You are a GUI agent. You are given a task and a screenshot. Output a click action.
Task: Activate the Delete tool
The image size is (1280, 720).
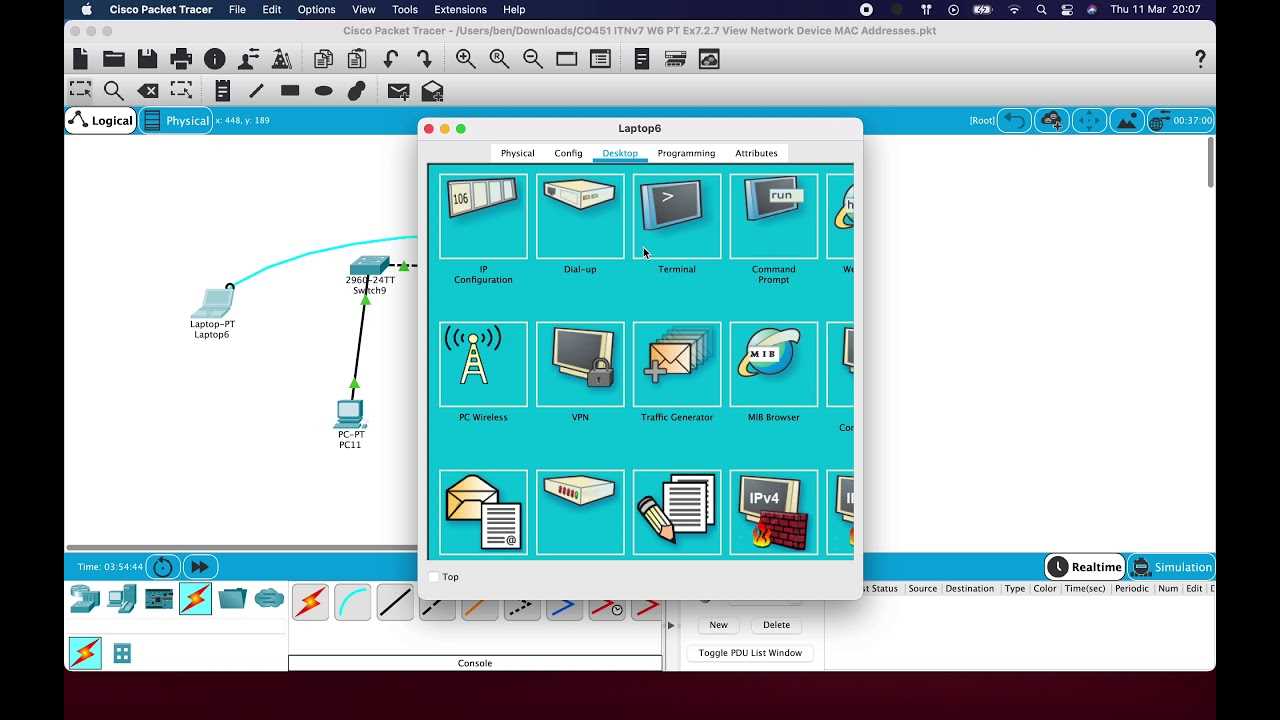[147, 91]
